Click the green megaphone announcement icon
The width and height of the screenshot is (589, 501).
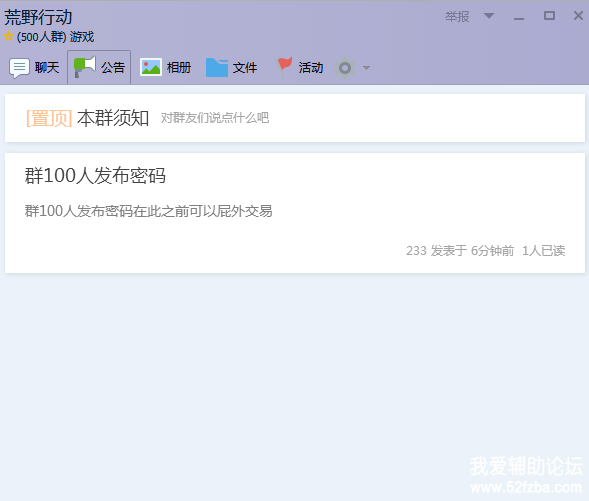point(85,67)
